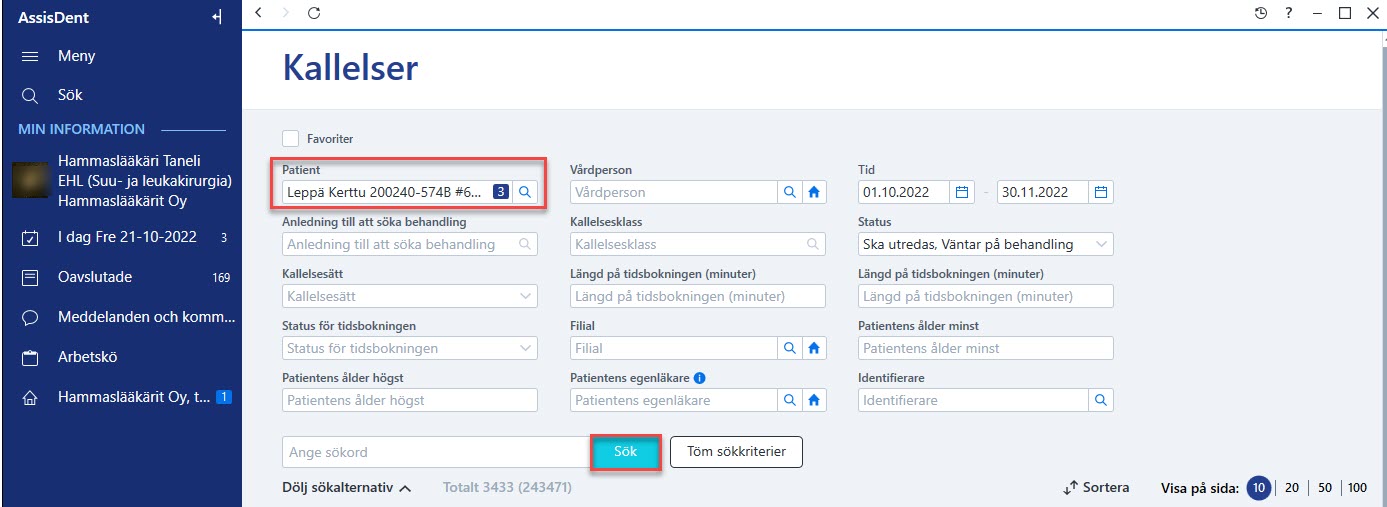1387x507 pixels.
Task: Open the Status dropdown
Action: 985,244
